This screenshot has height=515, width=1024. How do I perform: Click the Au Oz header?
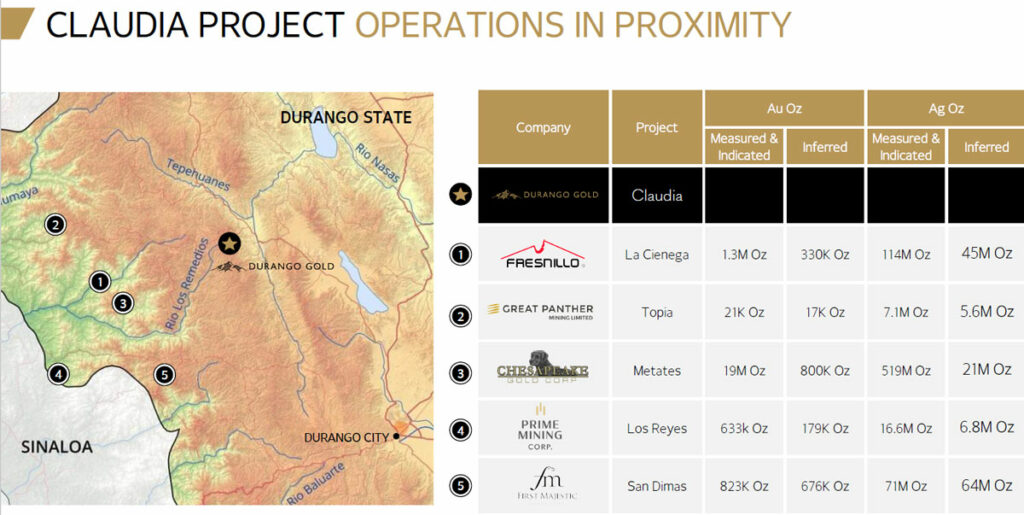point(784,108)
